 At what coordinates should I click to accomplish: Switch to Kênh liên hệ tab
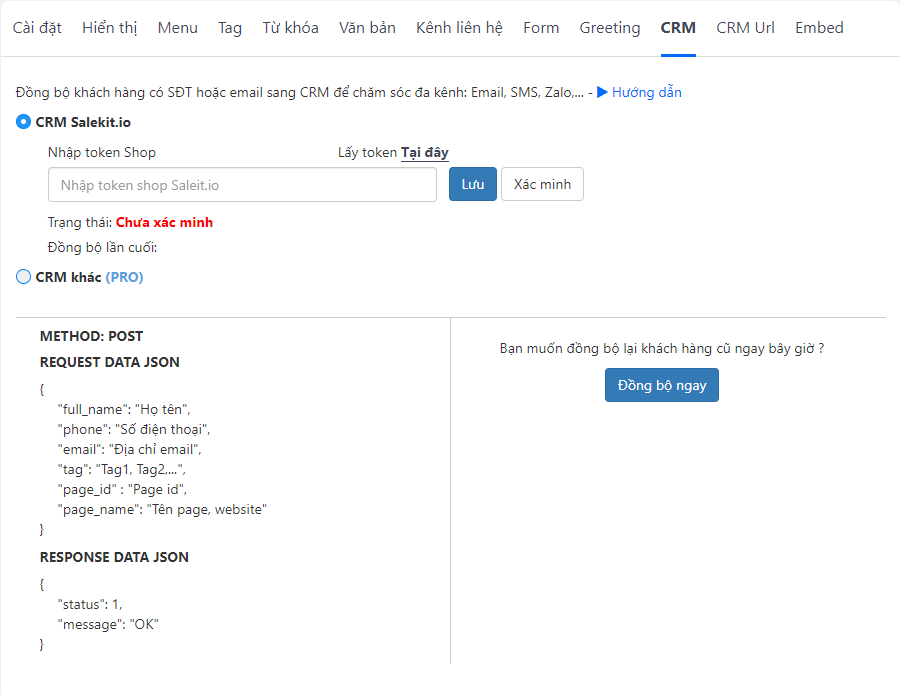pos(459,28)
